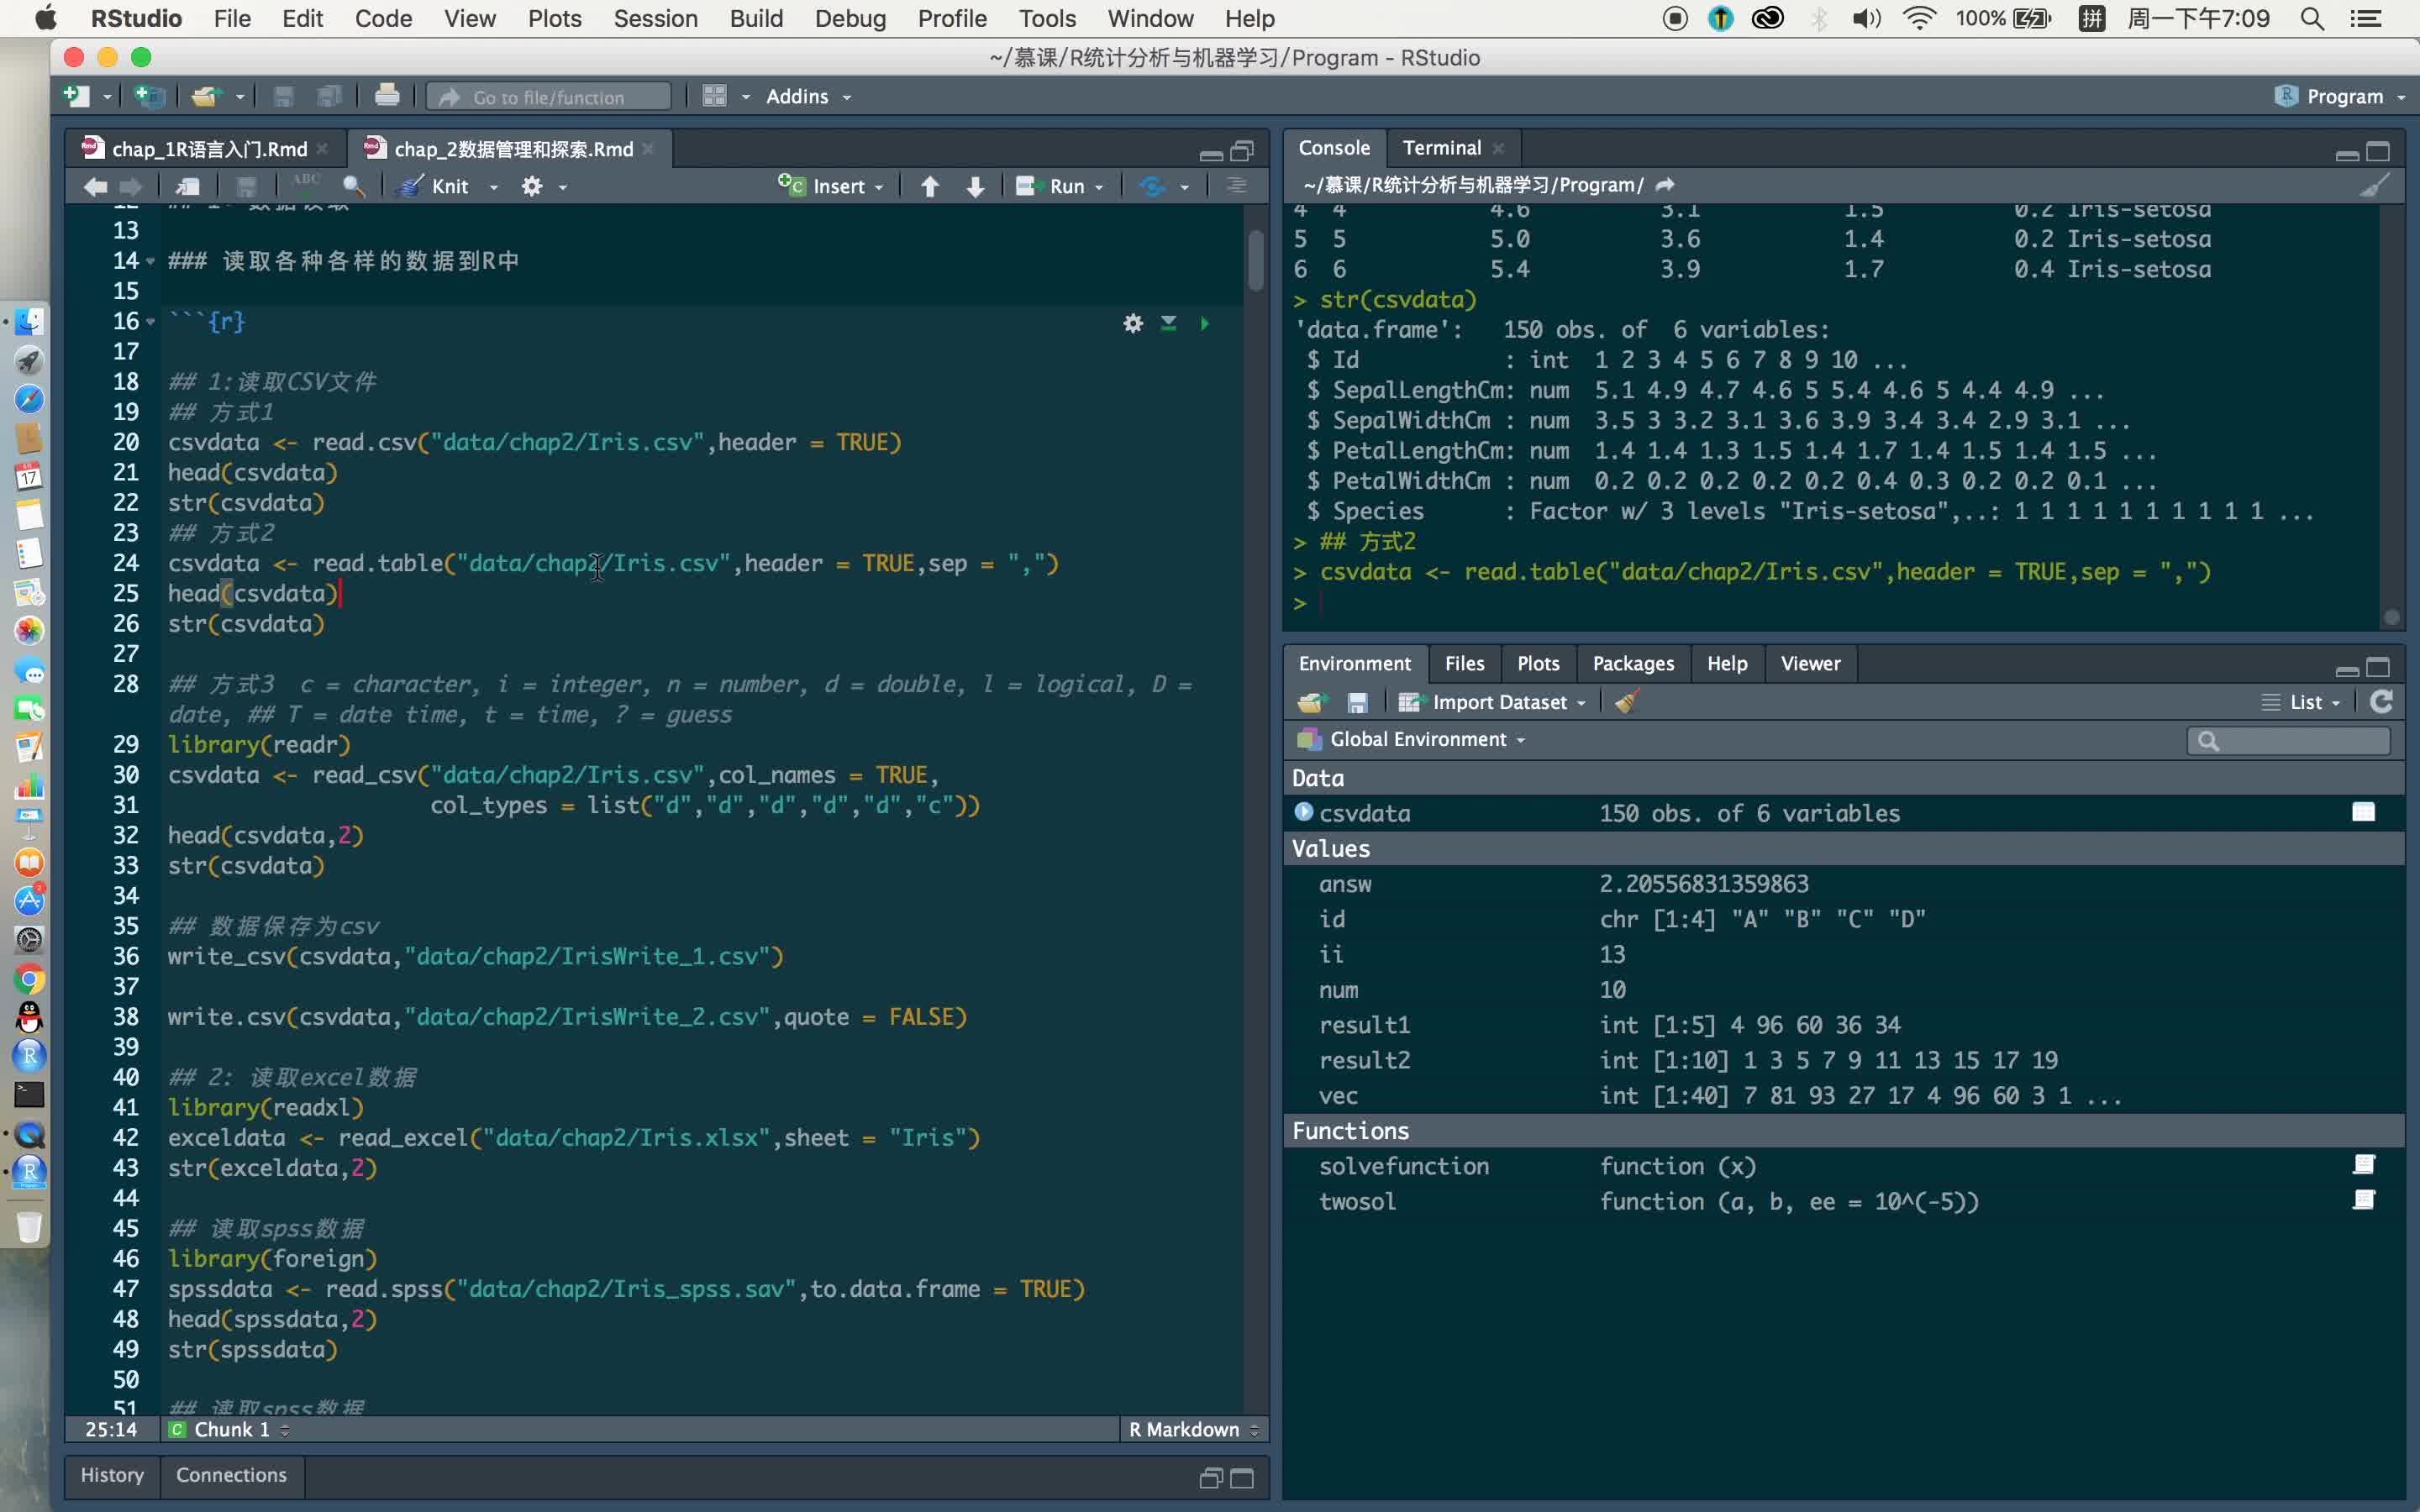
Task: Close the chap_2数据管理和探索.Rmd tab
Action: pos(648,149)
